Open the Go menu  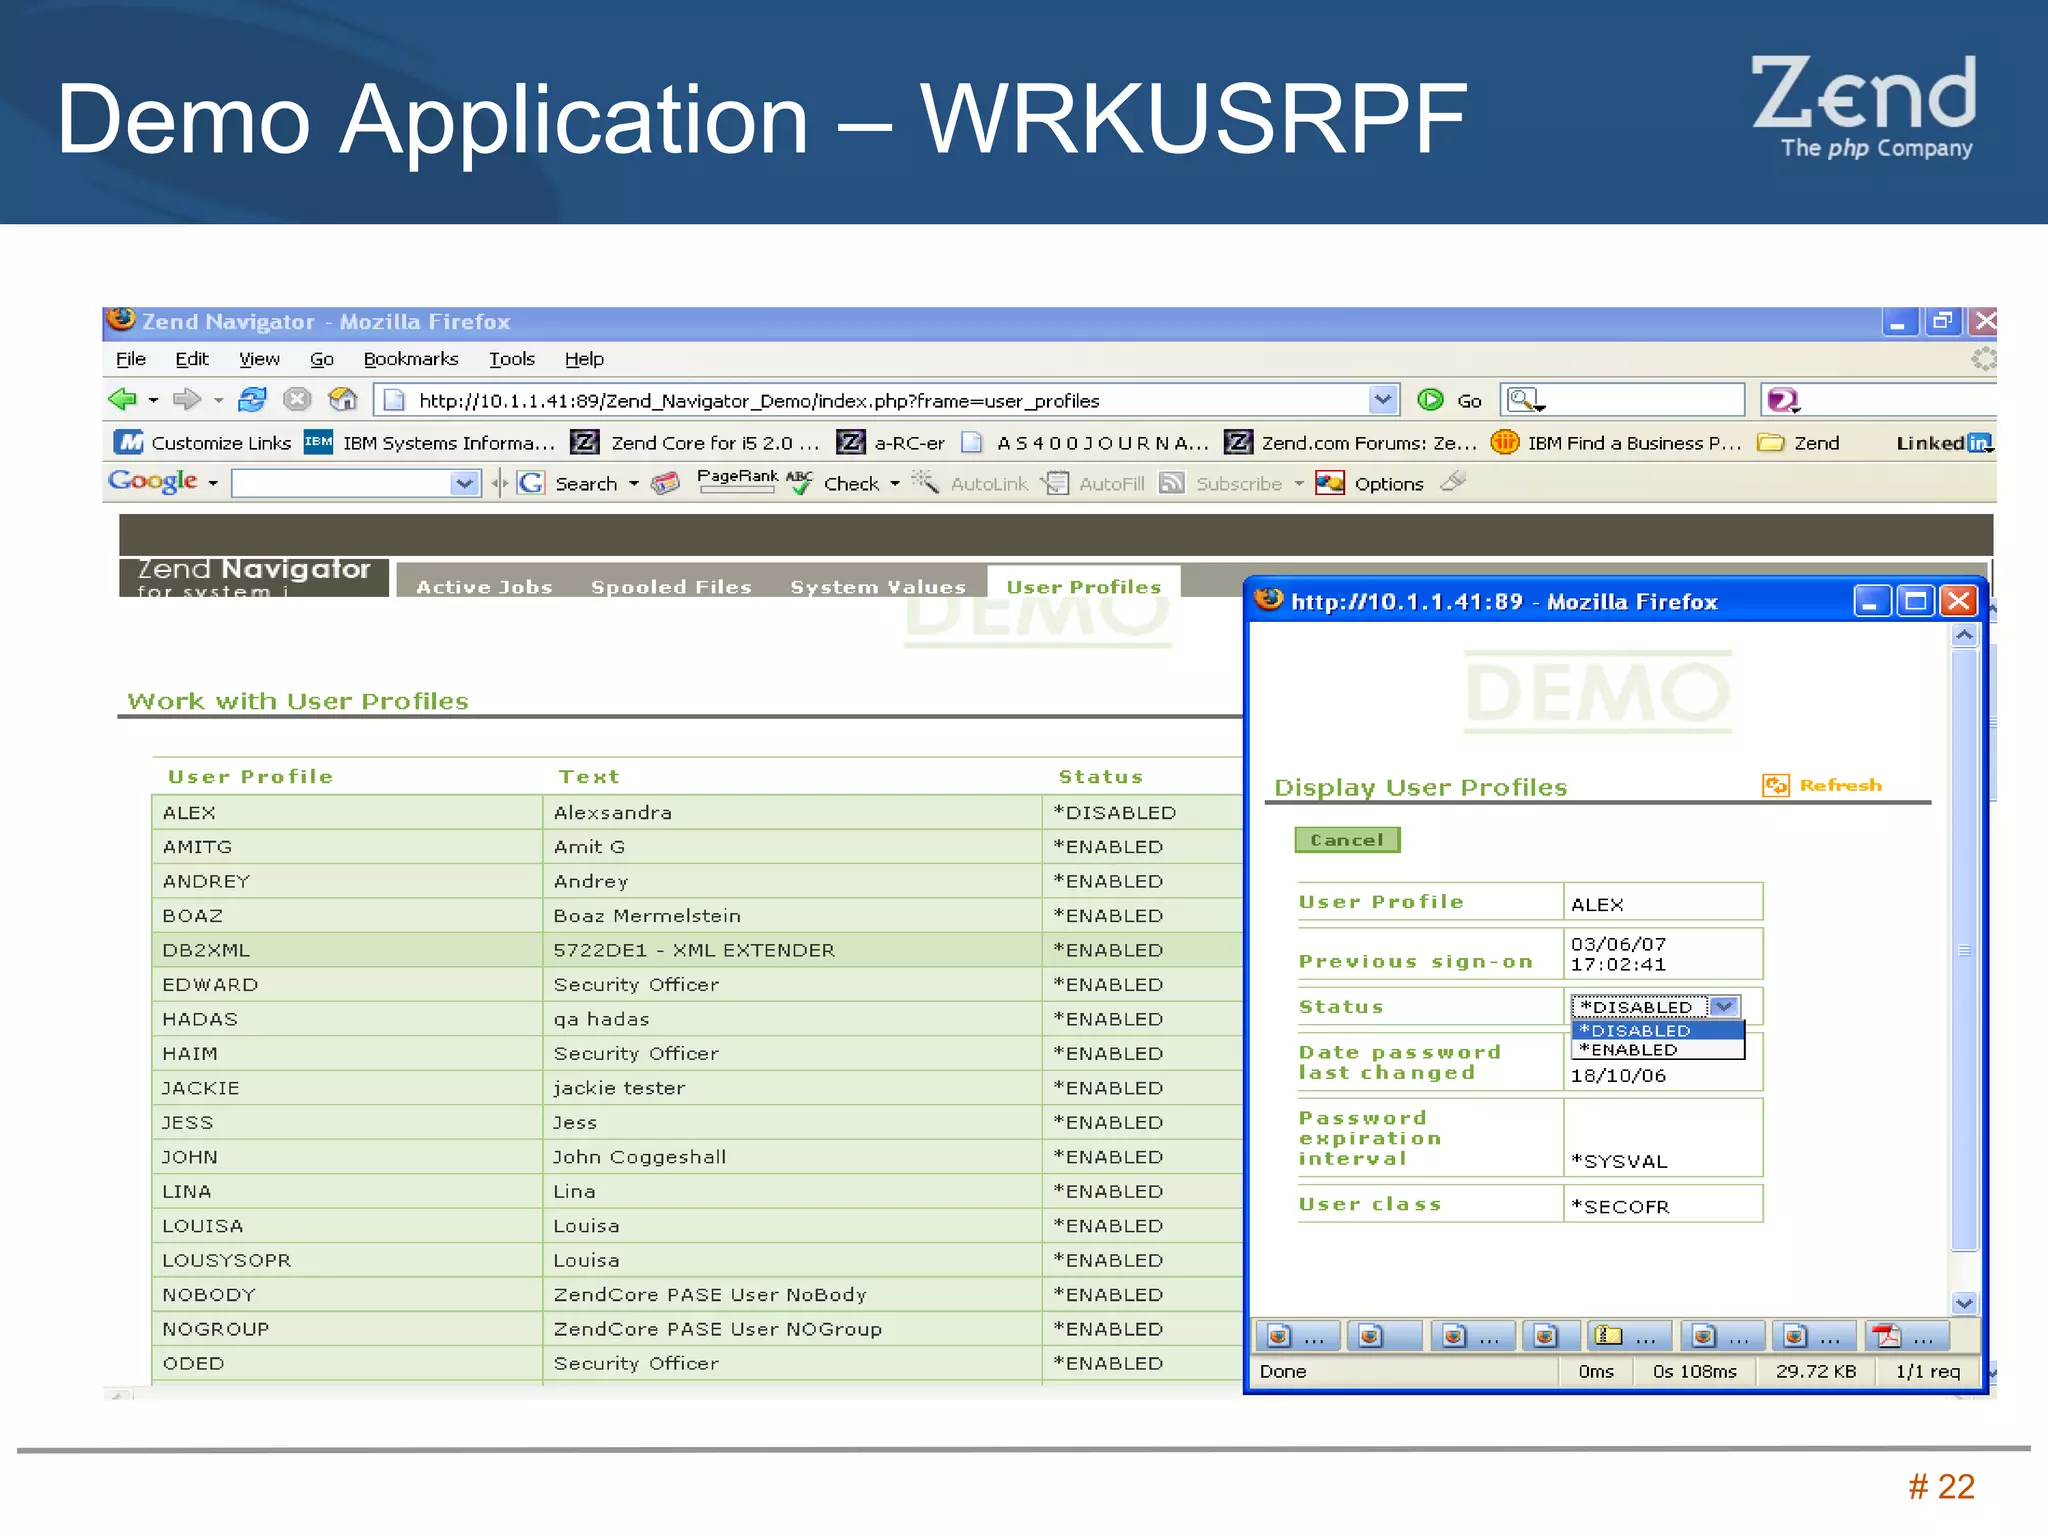[322, 359]
